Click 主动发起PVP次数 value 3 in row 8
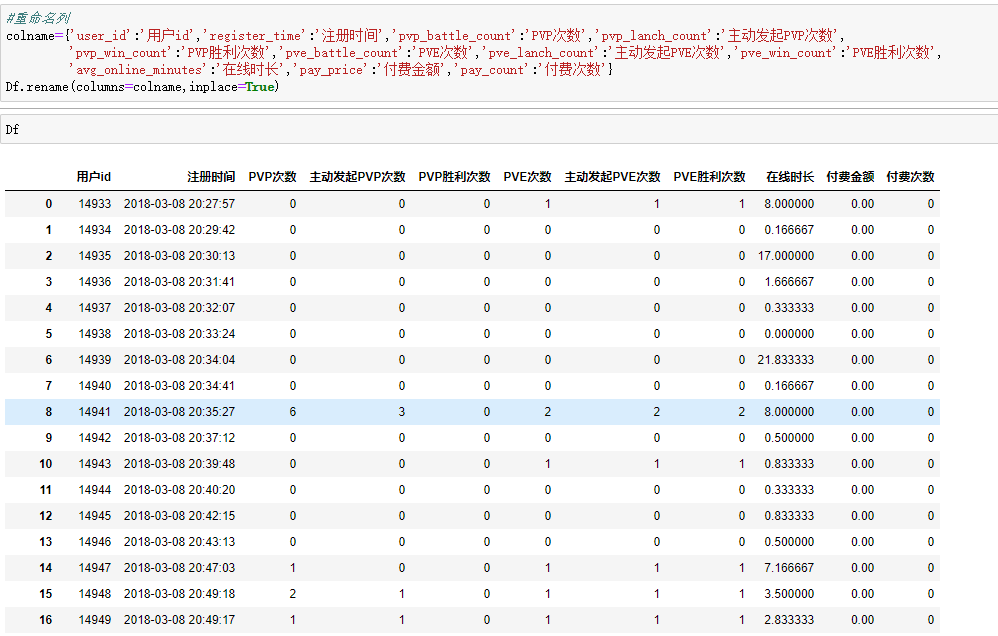The height and width of the screenshot is (636, 998). click(402, 412)
